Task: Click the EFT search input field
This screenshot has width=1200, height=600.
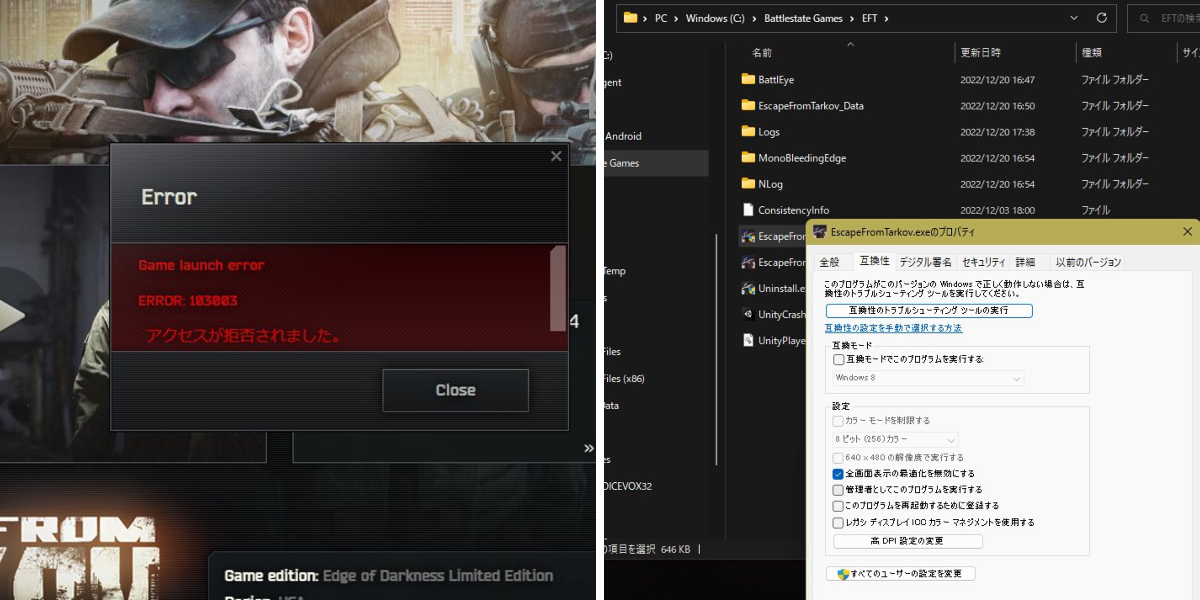Action: point(1163,18)
